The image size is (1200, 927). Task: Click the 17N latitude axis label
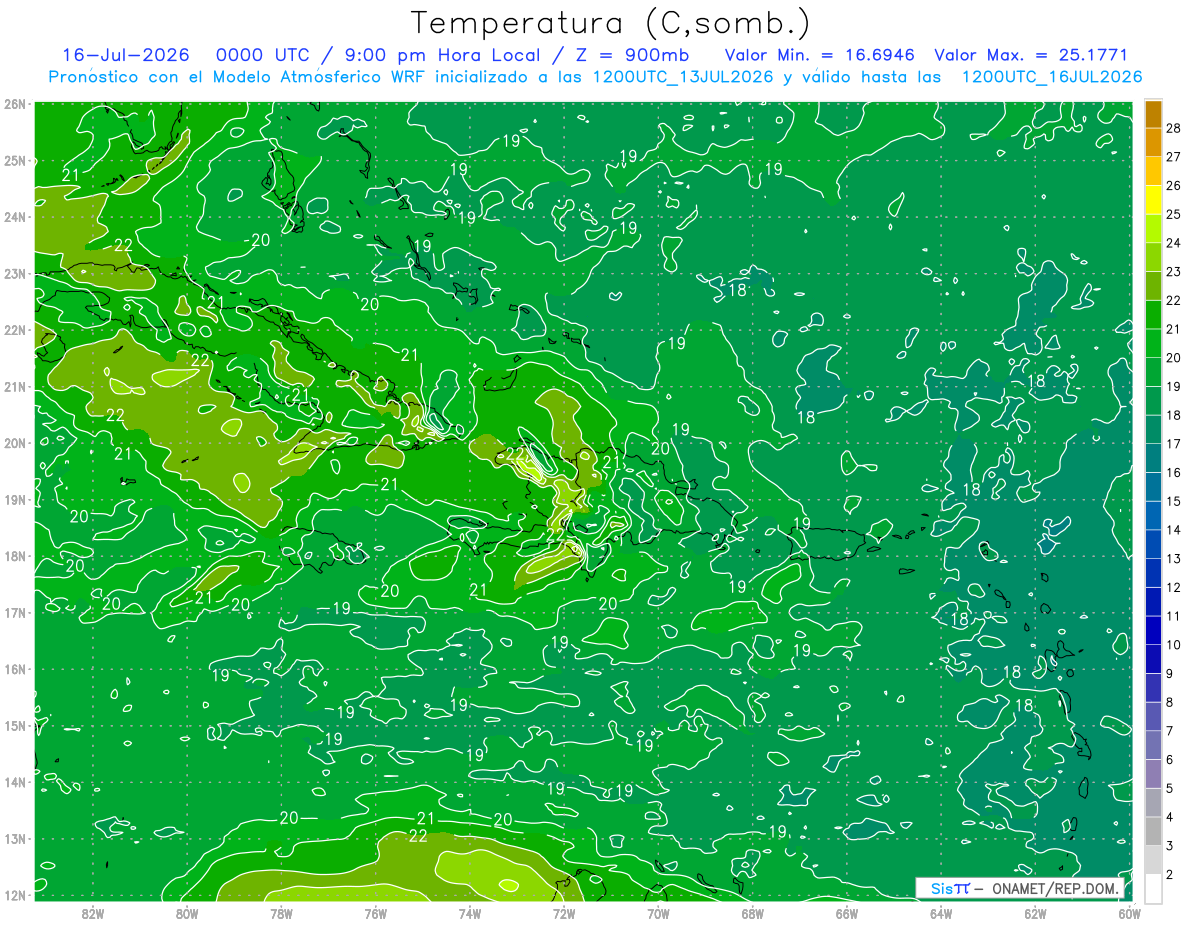[15, 612]
